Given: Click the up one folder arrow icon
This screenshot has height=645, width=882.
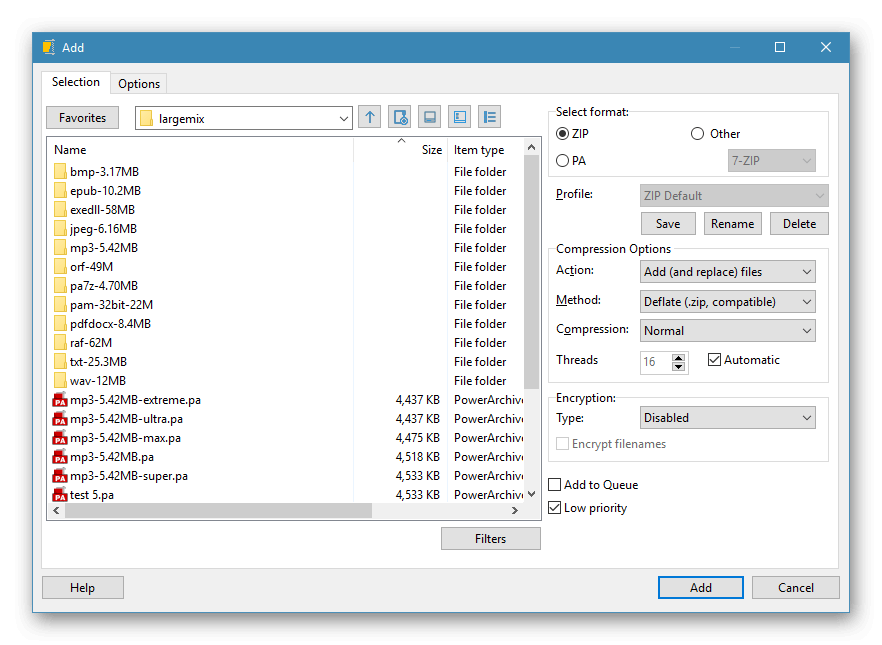Looking at the screenshot, I should 370,118.
